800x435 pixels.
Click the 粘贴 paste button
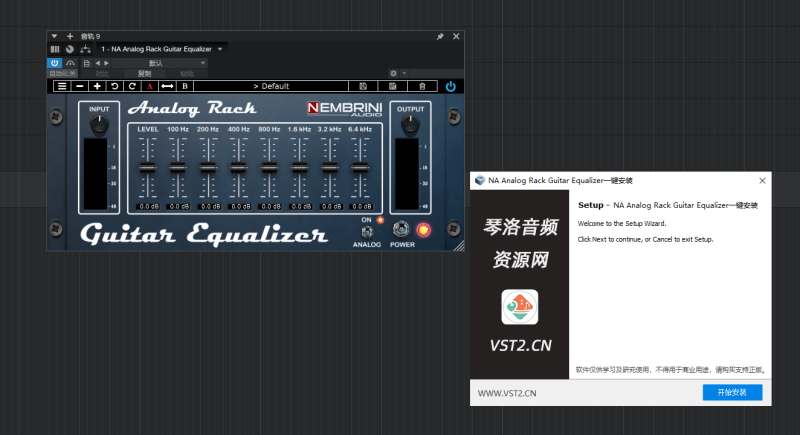click(x=187, y=73)
